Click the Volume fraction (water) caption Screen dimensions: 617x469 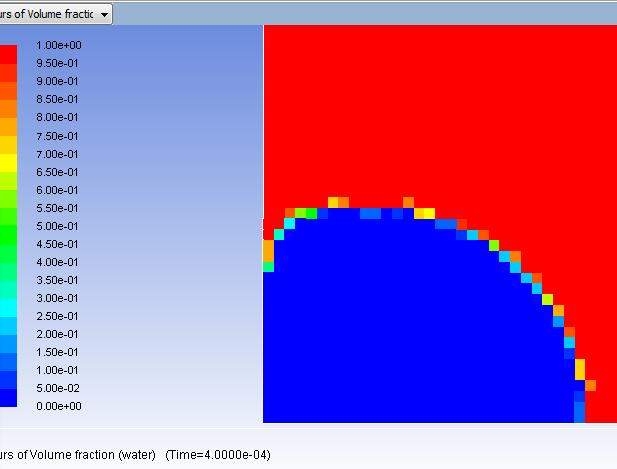coord(93,455)
